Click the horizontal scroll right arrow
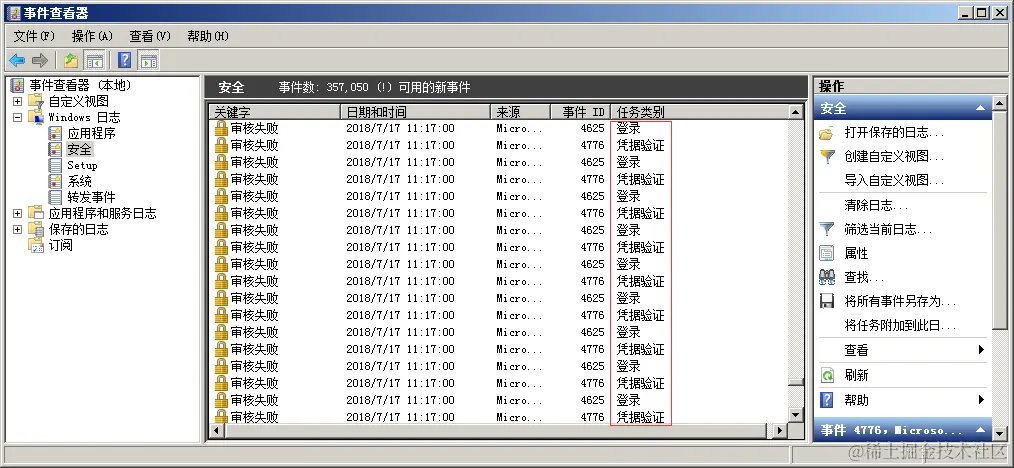Viewport: 1014px width, 468px height. click(780, 430)
